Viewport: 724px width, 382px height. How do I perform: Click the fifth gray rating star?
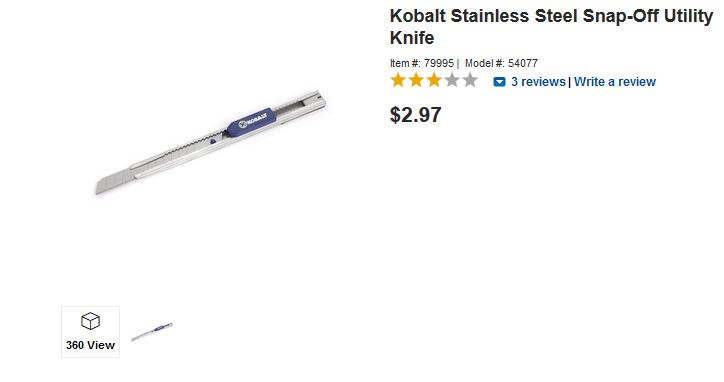pos(470,80)
